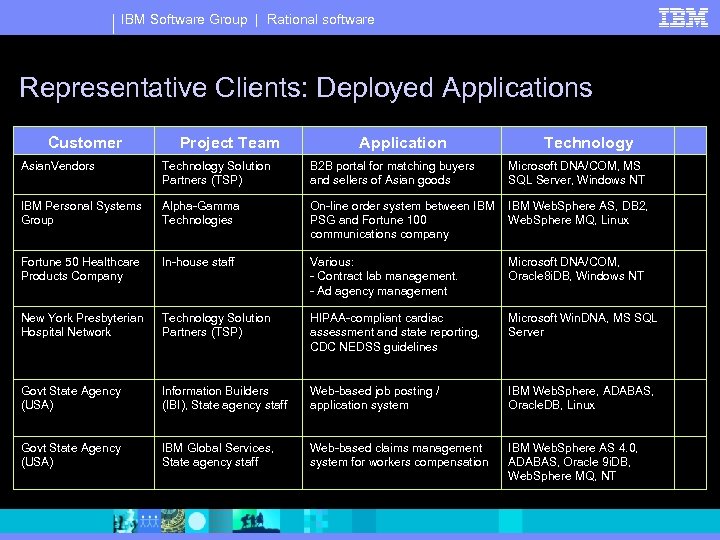This screenshot has width=720, height=540.
Task: Select 'Information Builders (IBI), State agency staff' cell
Action: pyautogui.click(x=229, y=408)
